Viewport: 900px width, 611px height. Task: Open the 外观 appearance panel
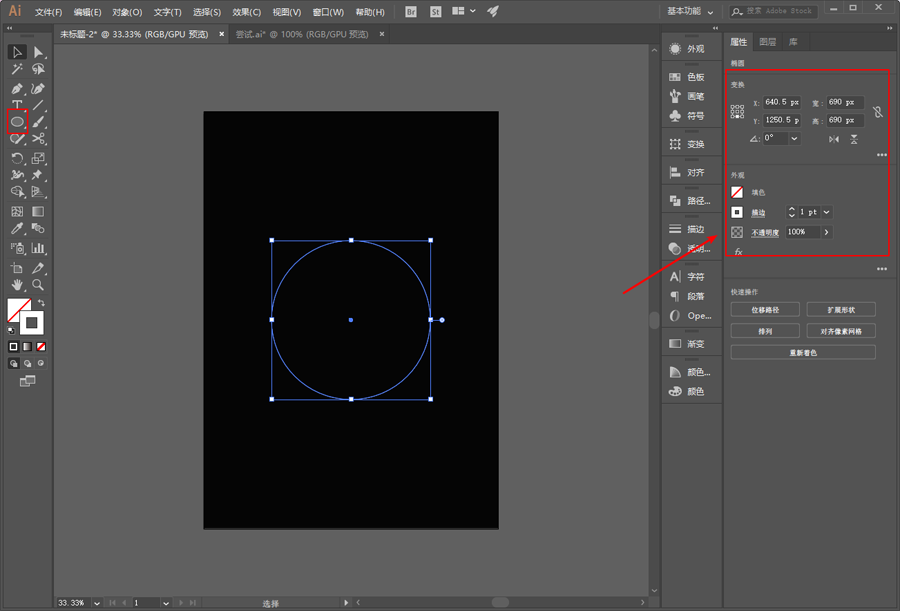point(688,49)
